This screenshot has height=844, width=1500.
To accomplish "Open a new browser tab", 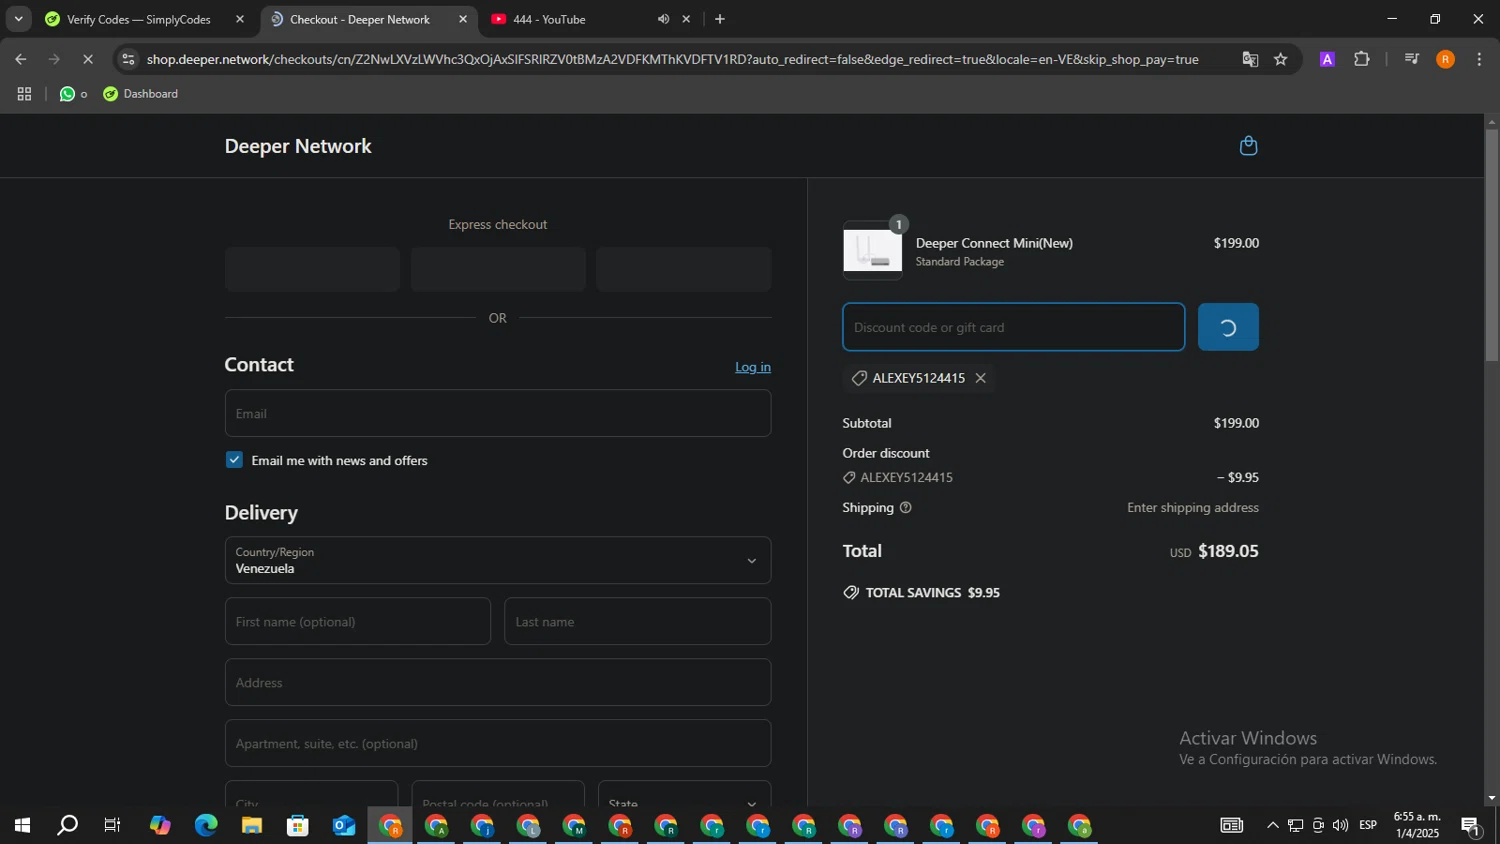I will pyautogui.click(x=720, y=19).
